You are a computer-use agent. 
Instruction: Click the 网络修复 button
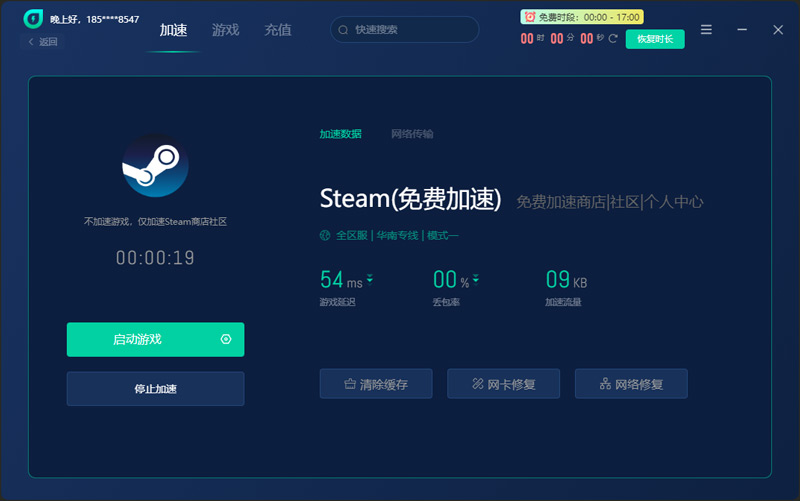(631, 384)
